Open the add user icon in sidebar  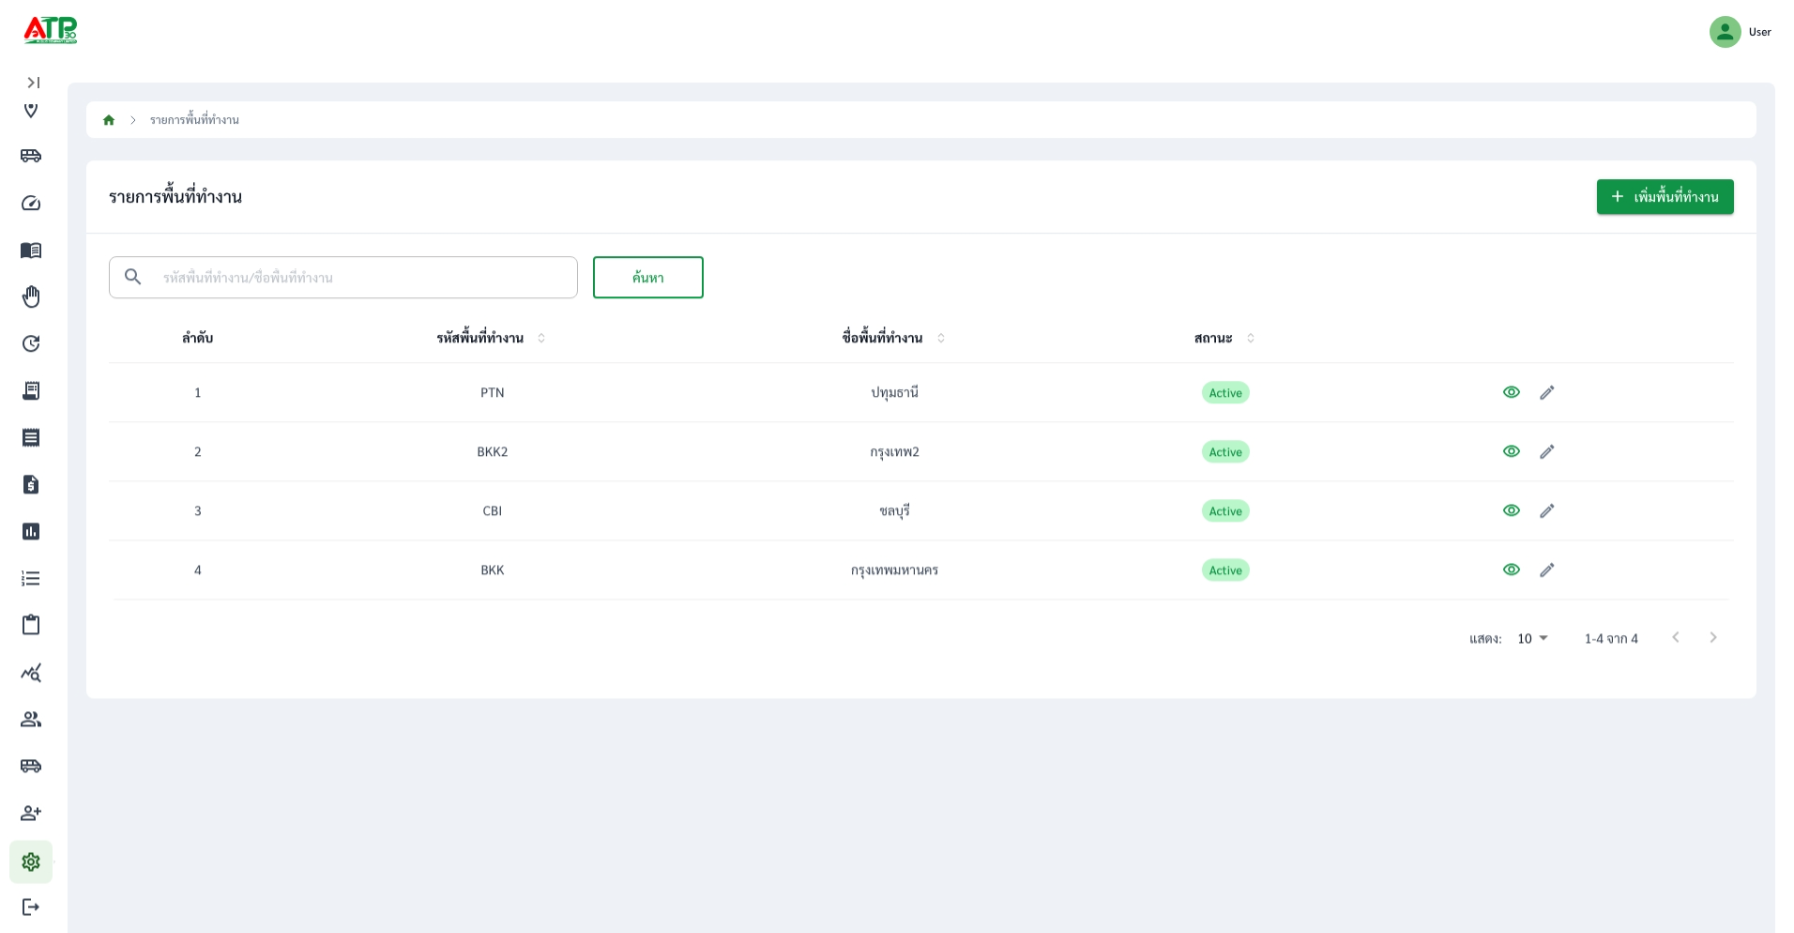pos(31,813)
